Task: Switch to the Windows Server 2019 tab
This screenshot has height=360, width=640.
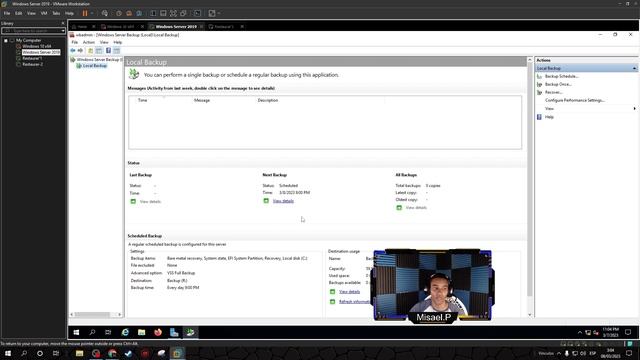Action: tap(176, 27)
